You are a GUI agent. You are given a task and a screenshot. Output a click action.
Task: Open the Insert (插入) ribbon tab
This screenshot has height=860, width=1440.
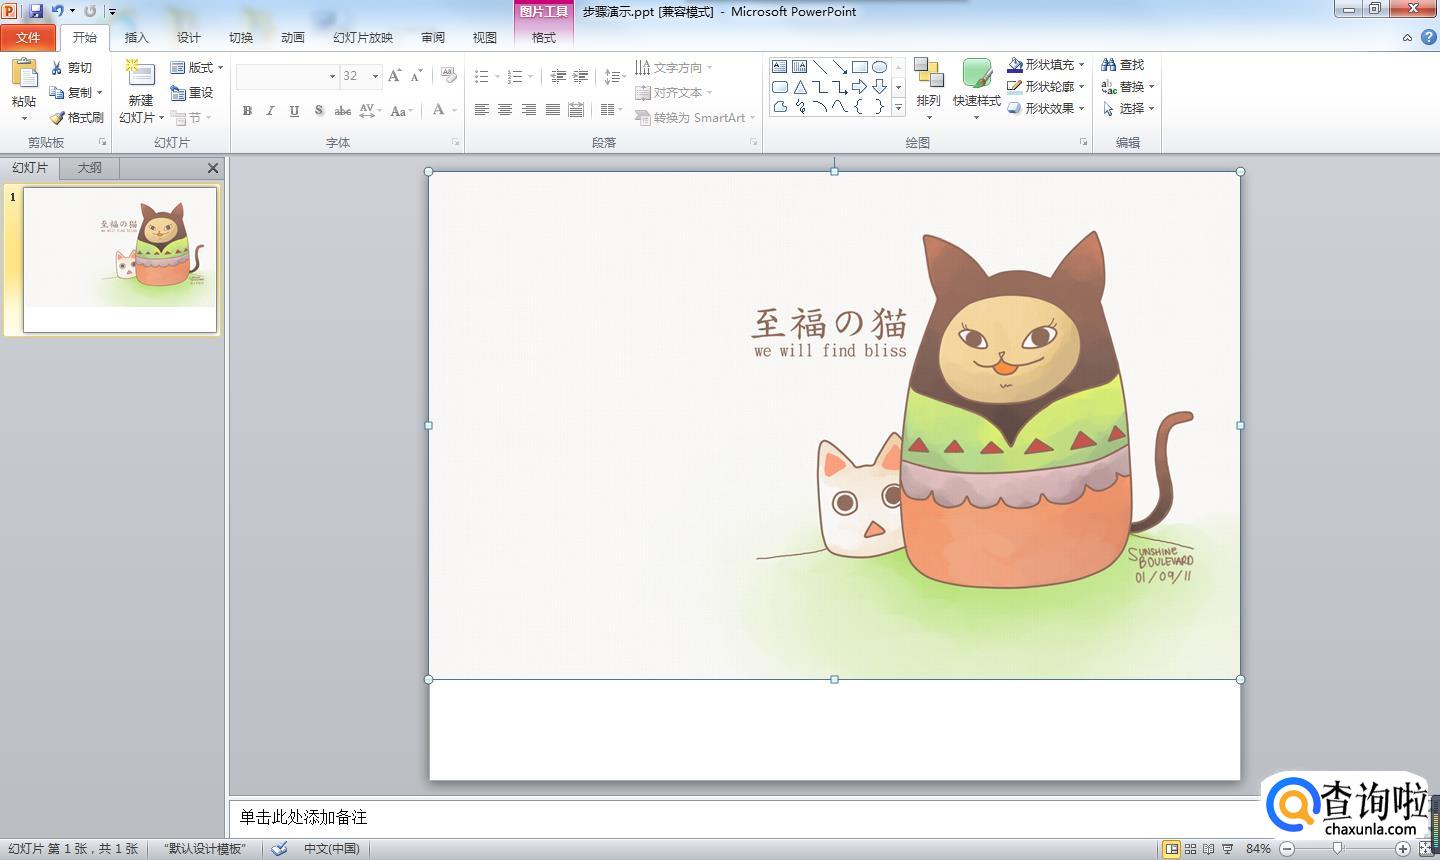click(x=136, y=38)
